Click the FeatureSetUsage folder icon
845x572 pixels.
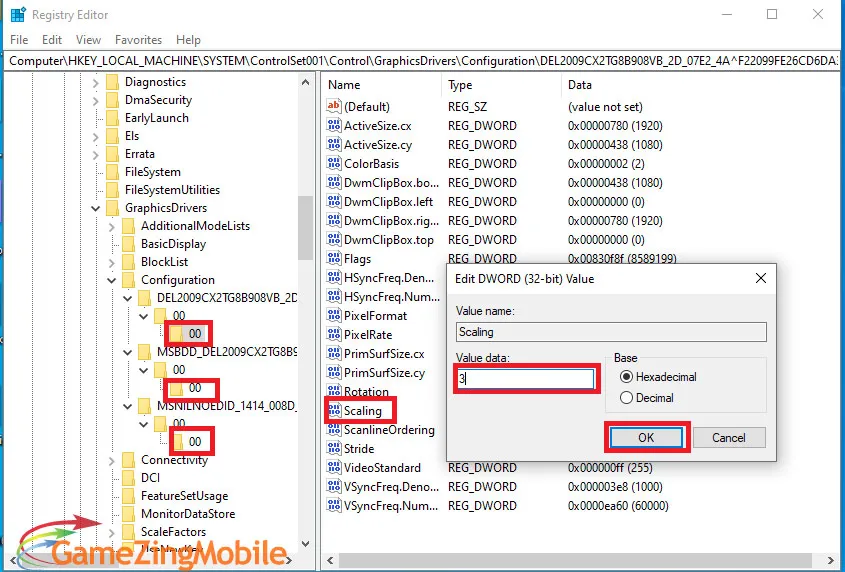tap(128, 495)
